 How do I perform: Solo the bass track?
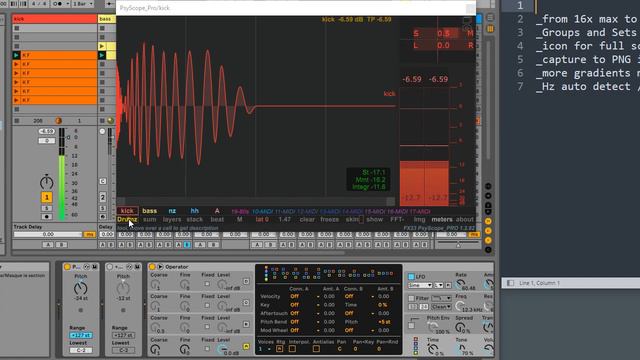(103, 208)
